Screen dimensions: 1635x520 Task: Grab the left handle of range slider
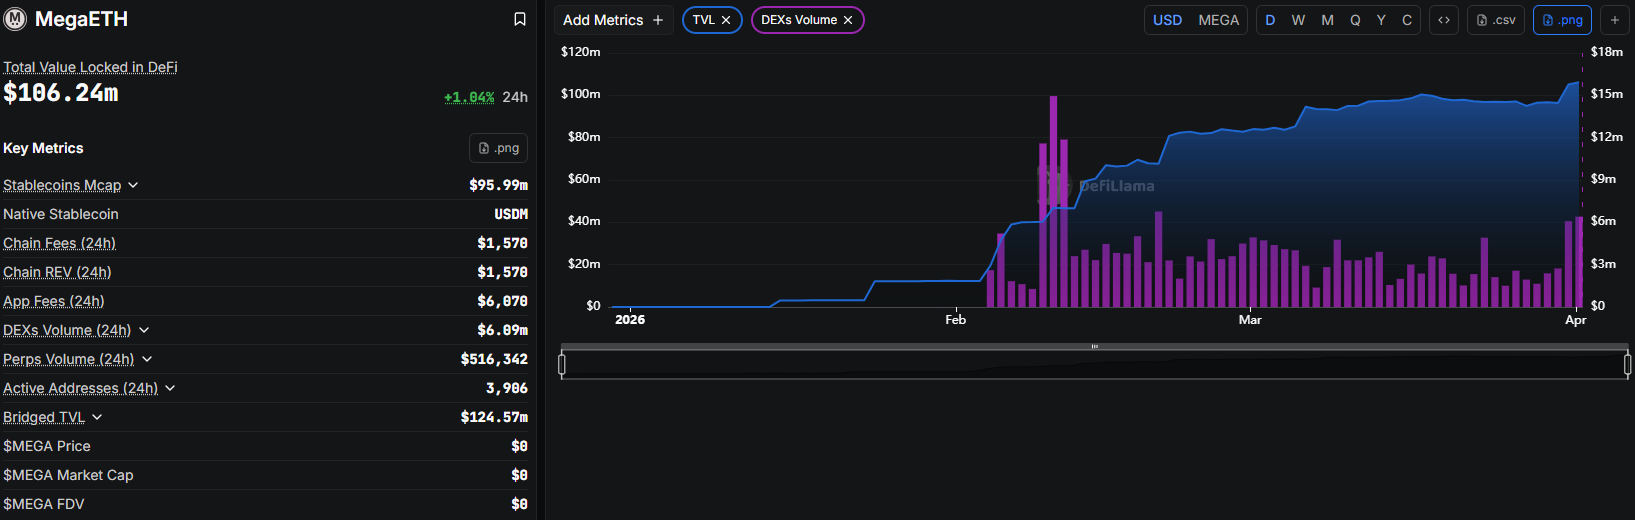click(x=562, y=365)
